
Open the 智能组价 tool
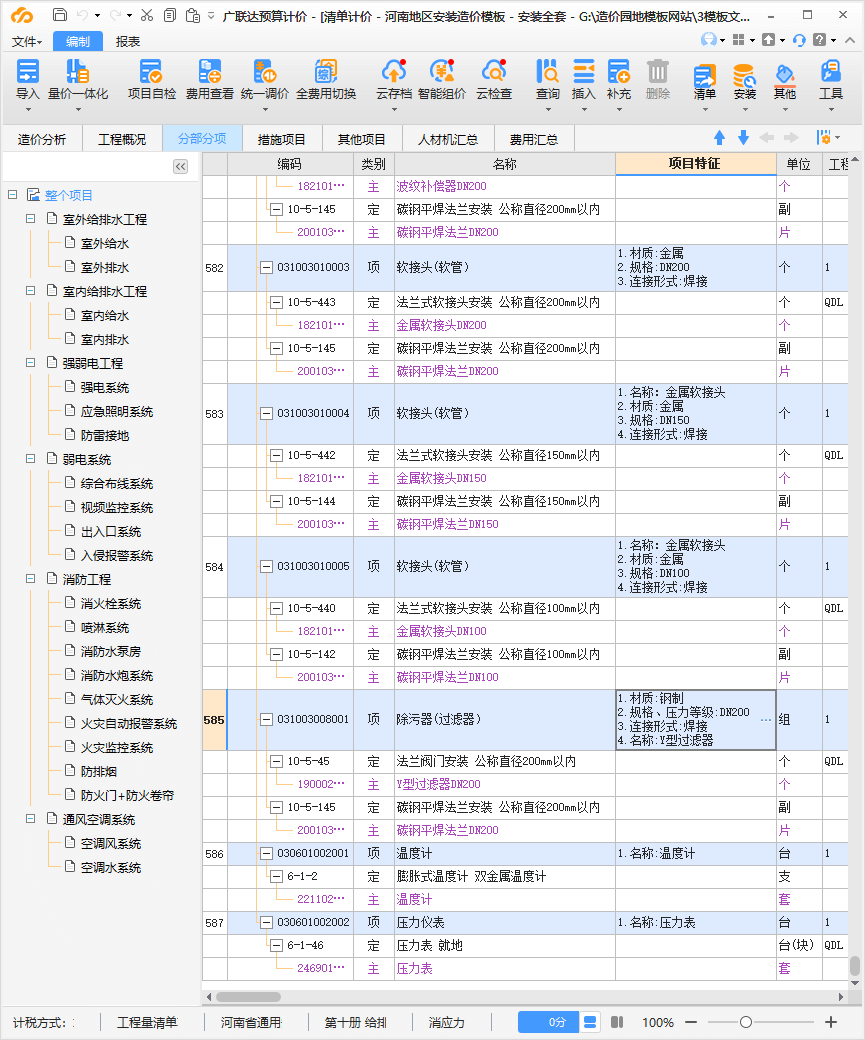(441, 73)
